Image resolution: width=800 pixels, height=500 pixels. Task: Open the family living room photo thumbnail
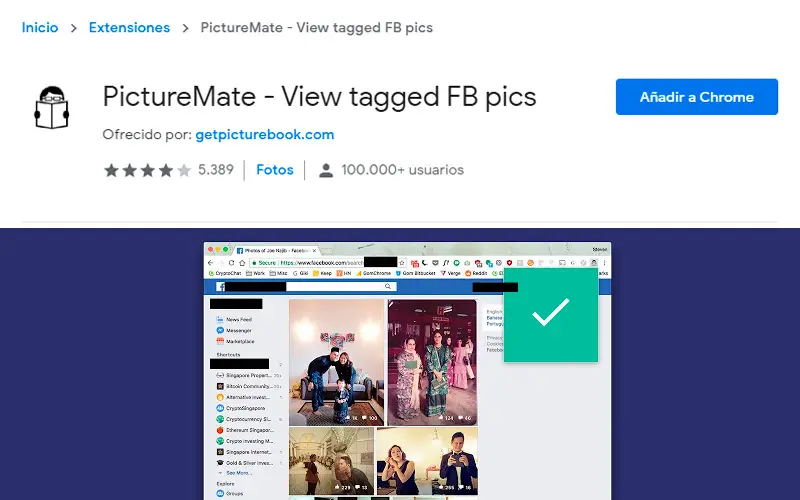[x=336, y=362]
